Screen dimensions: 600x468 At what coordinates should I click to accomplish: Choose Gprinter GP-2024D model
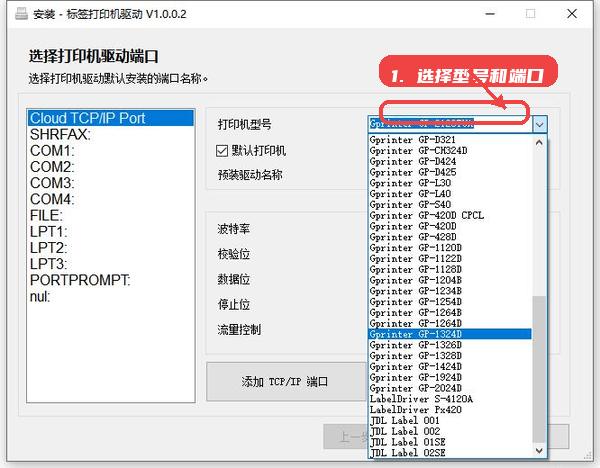click(450, 388)
